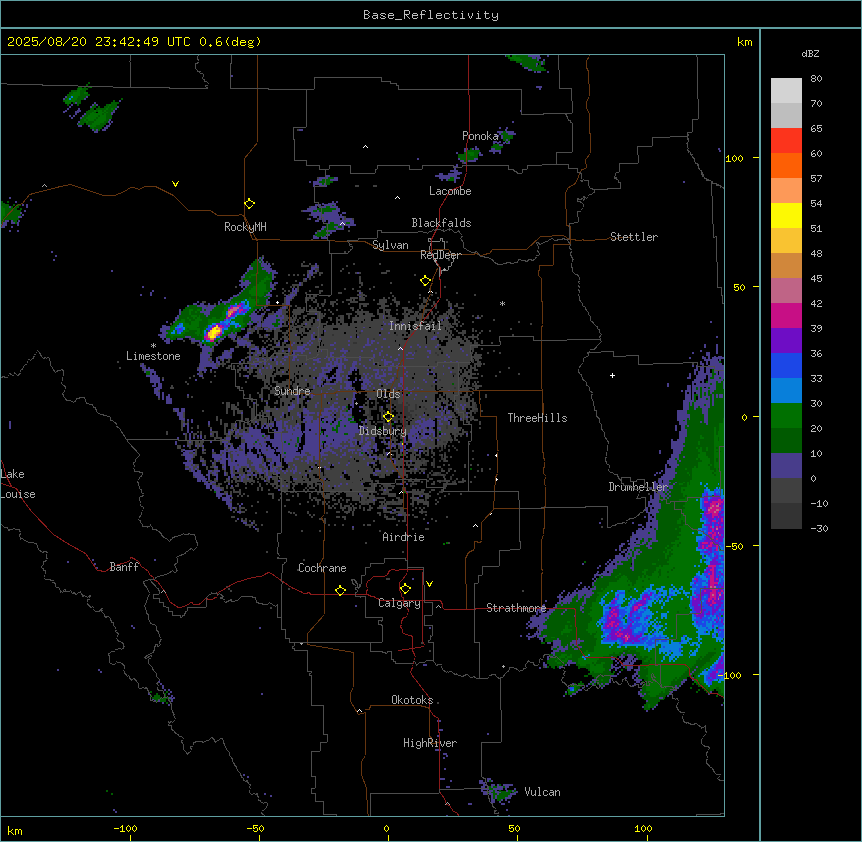Click the Olds town label
The width and height of the screenshot is (862, 842).
click(x=388, y=394)
